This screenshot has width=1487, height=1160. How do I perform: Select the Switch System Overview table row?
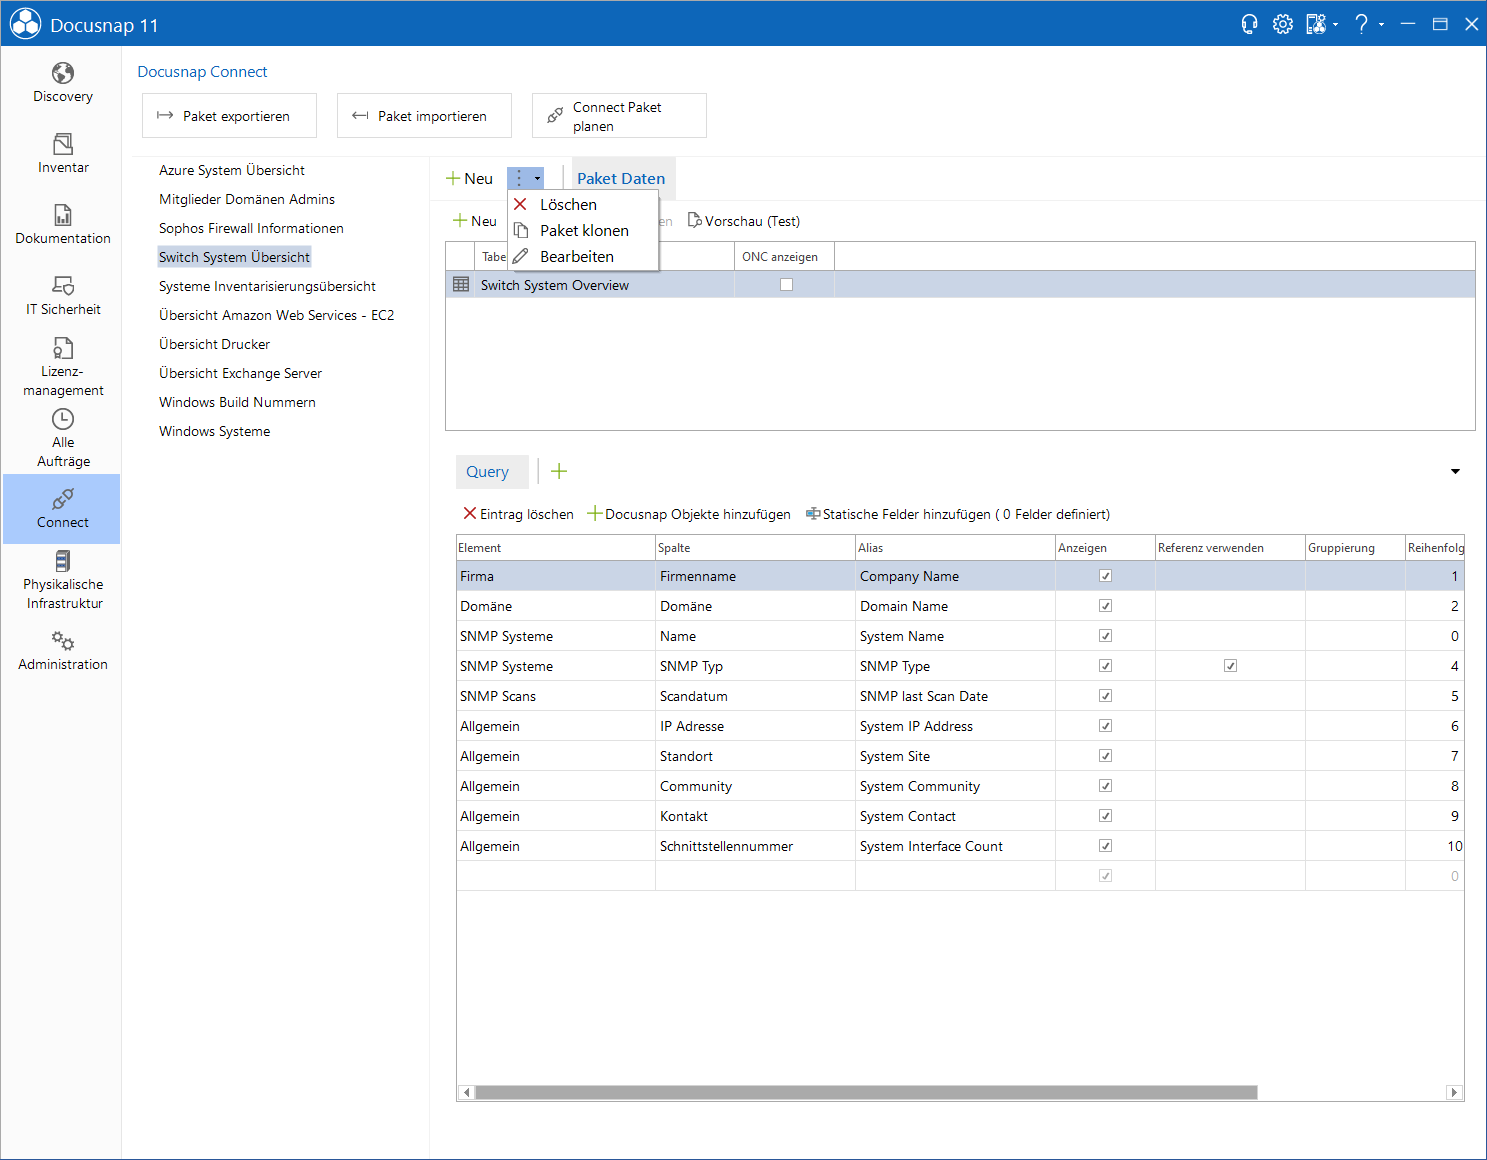click(960, 285)
